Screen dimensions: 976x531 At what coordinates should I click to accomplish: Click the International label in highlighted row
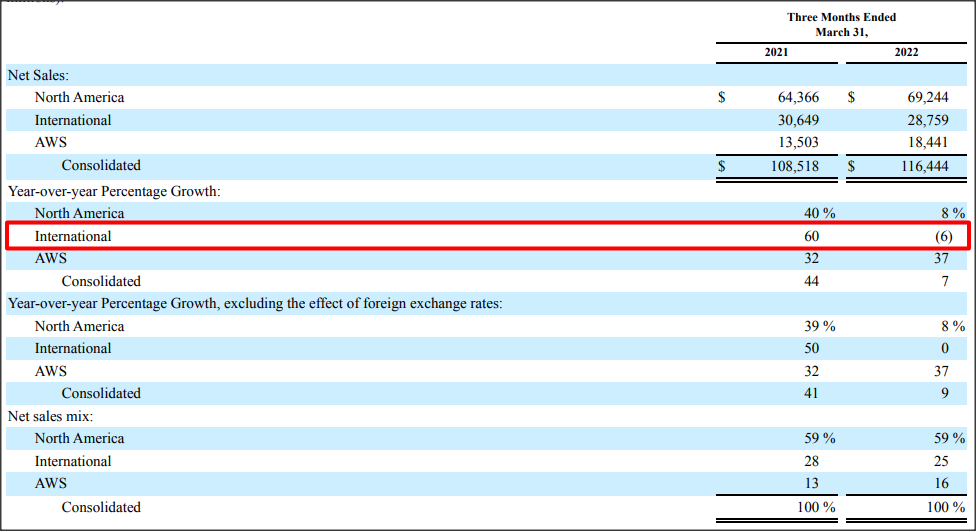coord(73,237)
